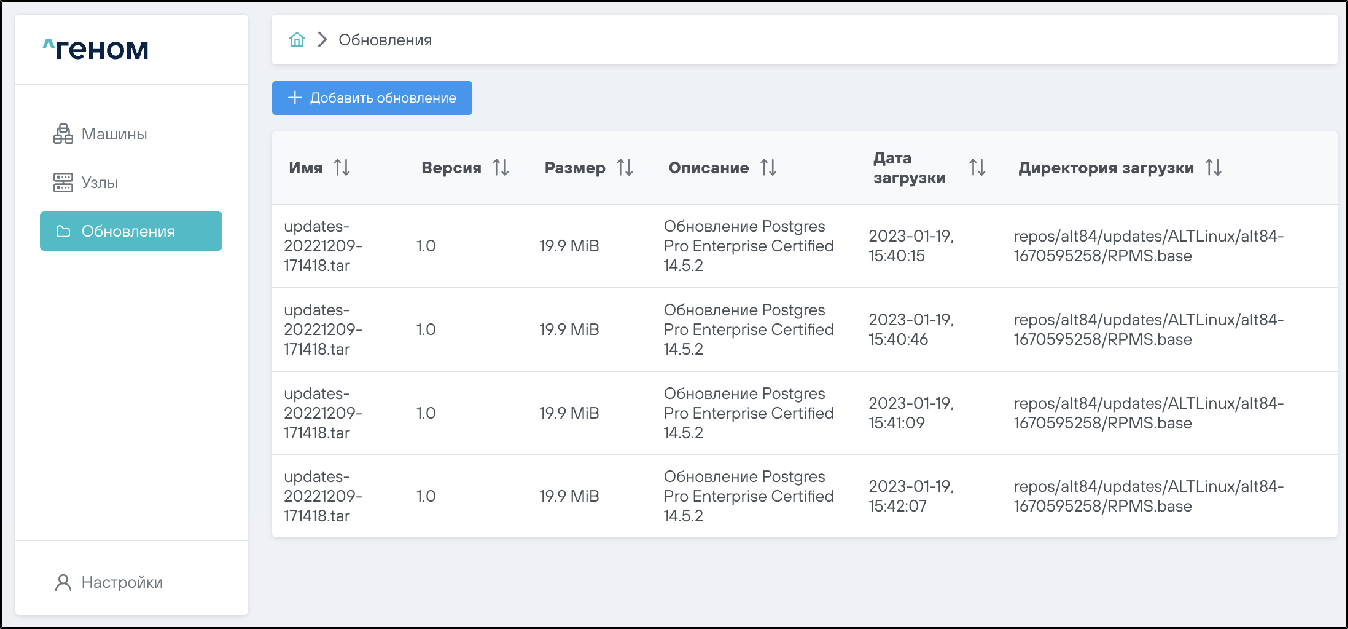Viewport: 1348px width, 629px height.
Task: Click the Геном logo
Action: pos(96,49)
